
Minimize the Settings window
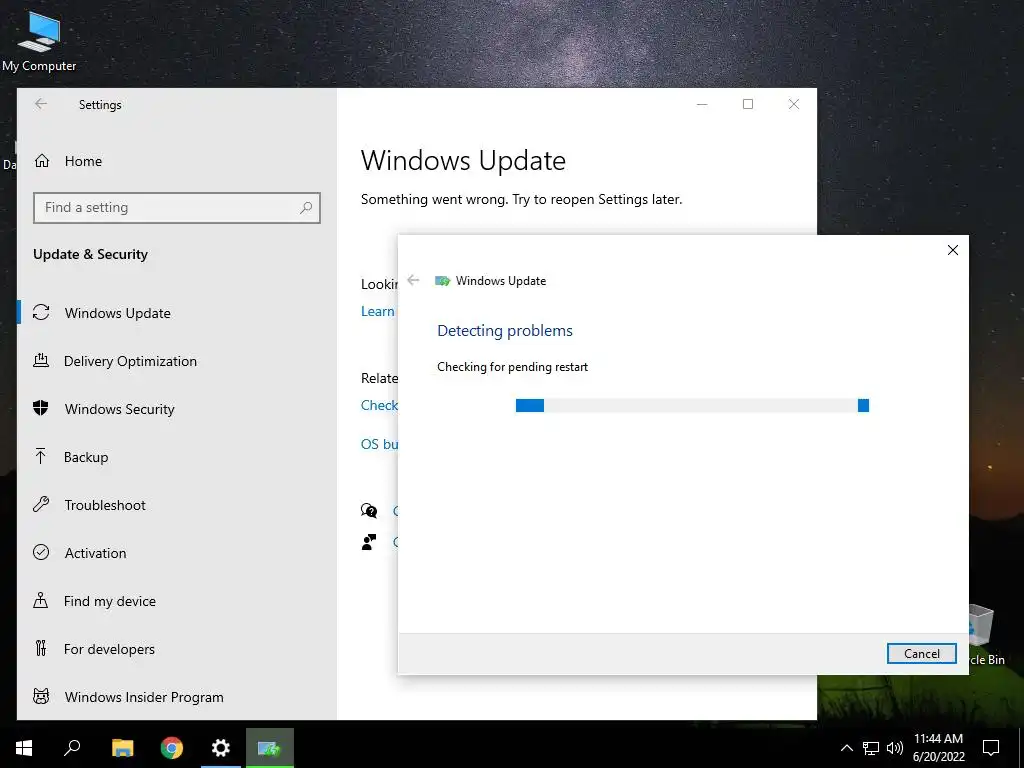(x=702, y=104)
